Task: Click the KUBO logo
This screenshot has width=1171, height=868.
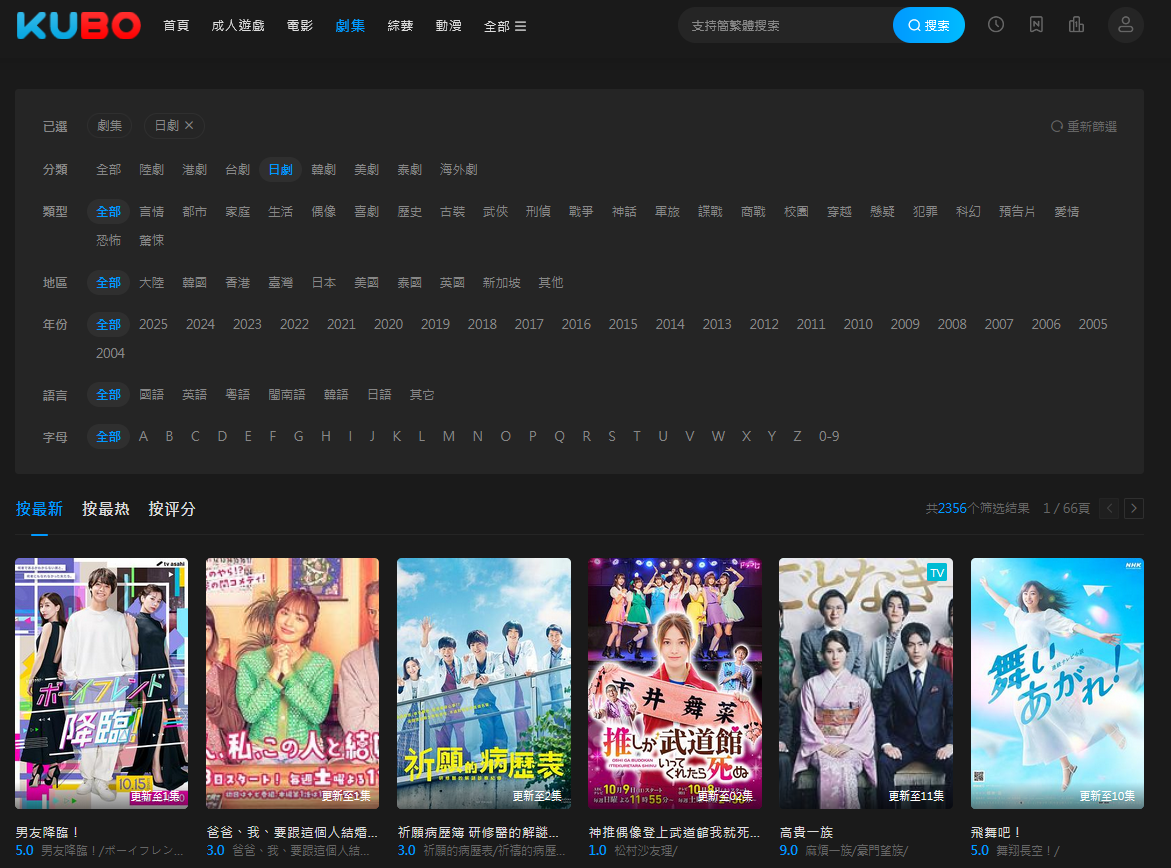Action: click(x=79, y=25)
